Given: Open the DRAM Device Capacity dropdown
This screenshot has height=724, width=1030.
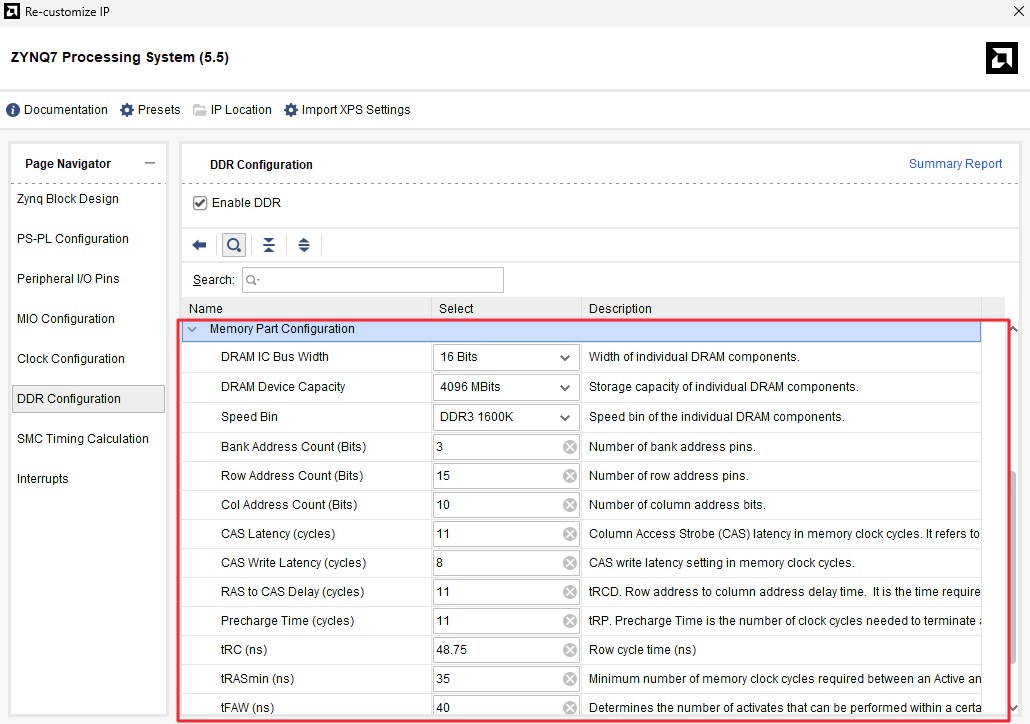Looking at the screenshot, I should pyautogui.click(x=506, y=387).
